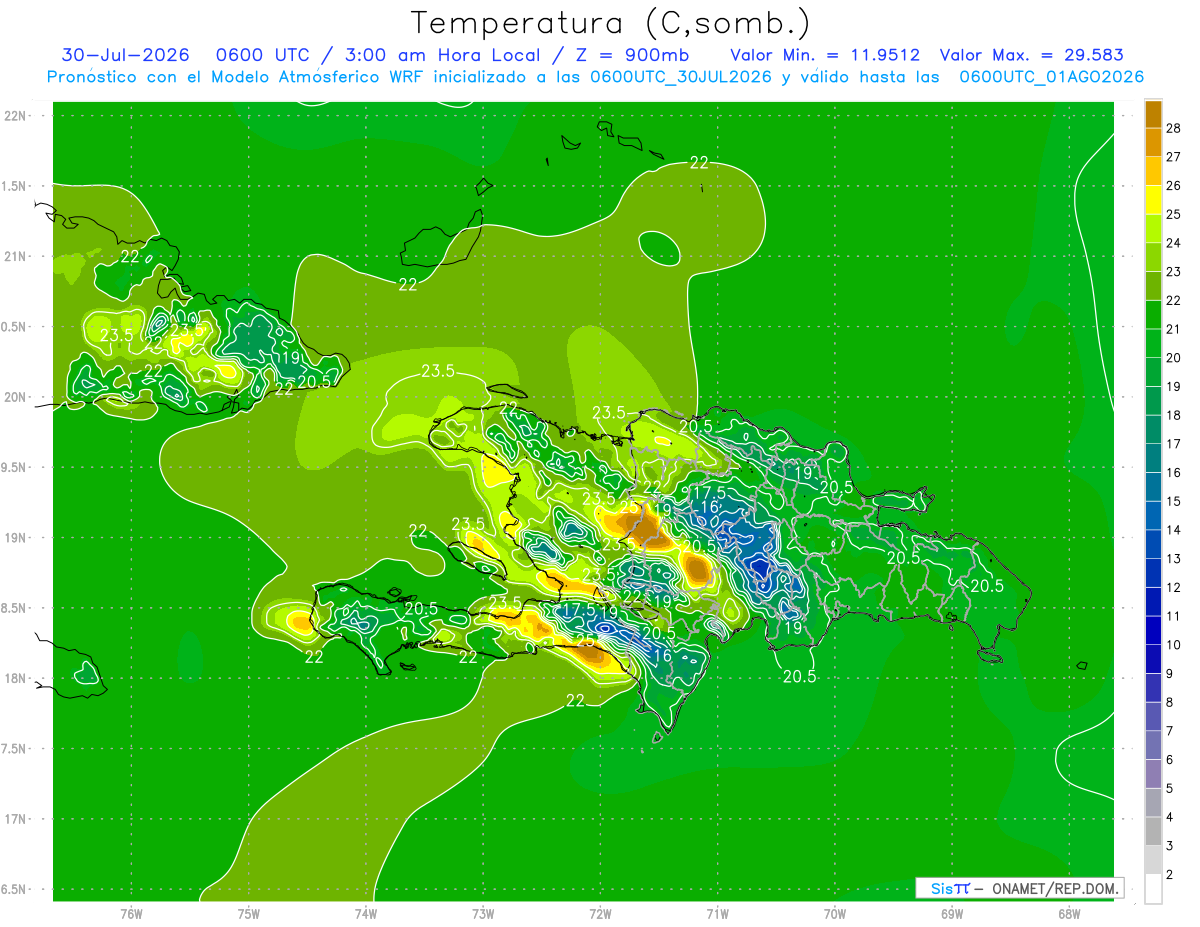
Task: Click latitude axis label "18N"
Action: pyautogui.click(x=16, y=679)
